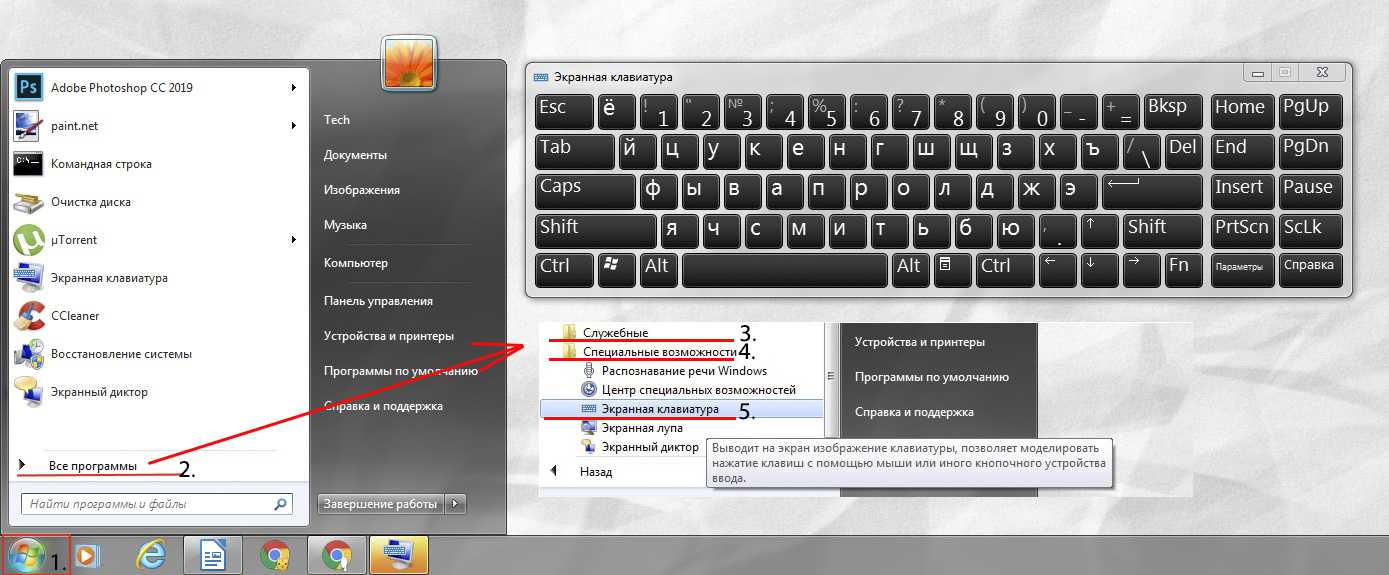Open first Chrome icon in the taskbar
The height and width of the screenshot is (575, 1389).
(275, 555)
